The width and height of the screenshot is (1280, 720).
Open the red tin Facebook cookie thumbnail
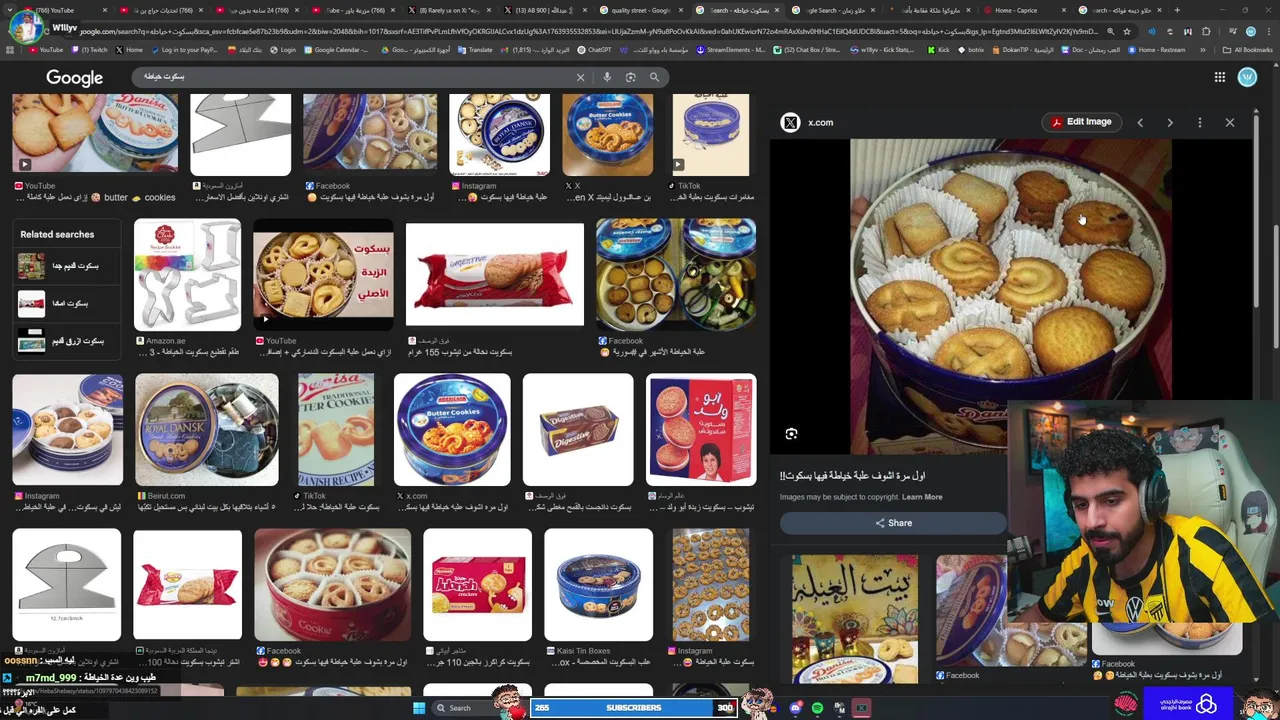coord(332,585)
